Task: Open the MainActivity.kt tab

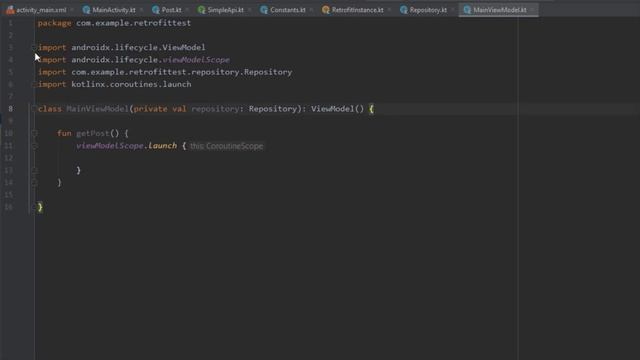Action: pyautogui.click(x=113, y=10)
